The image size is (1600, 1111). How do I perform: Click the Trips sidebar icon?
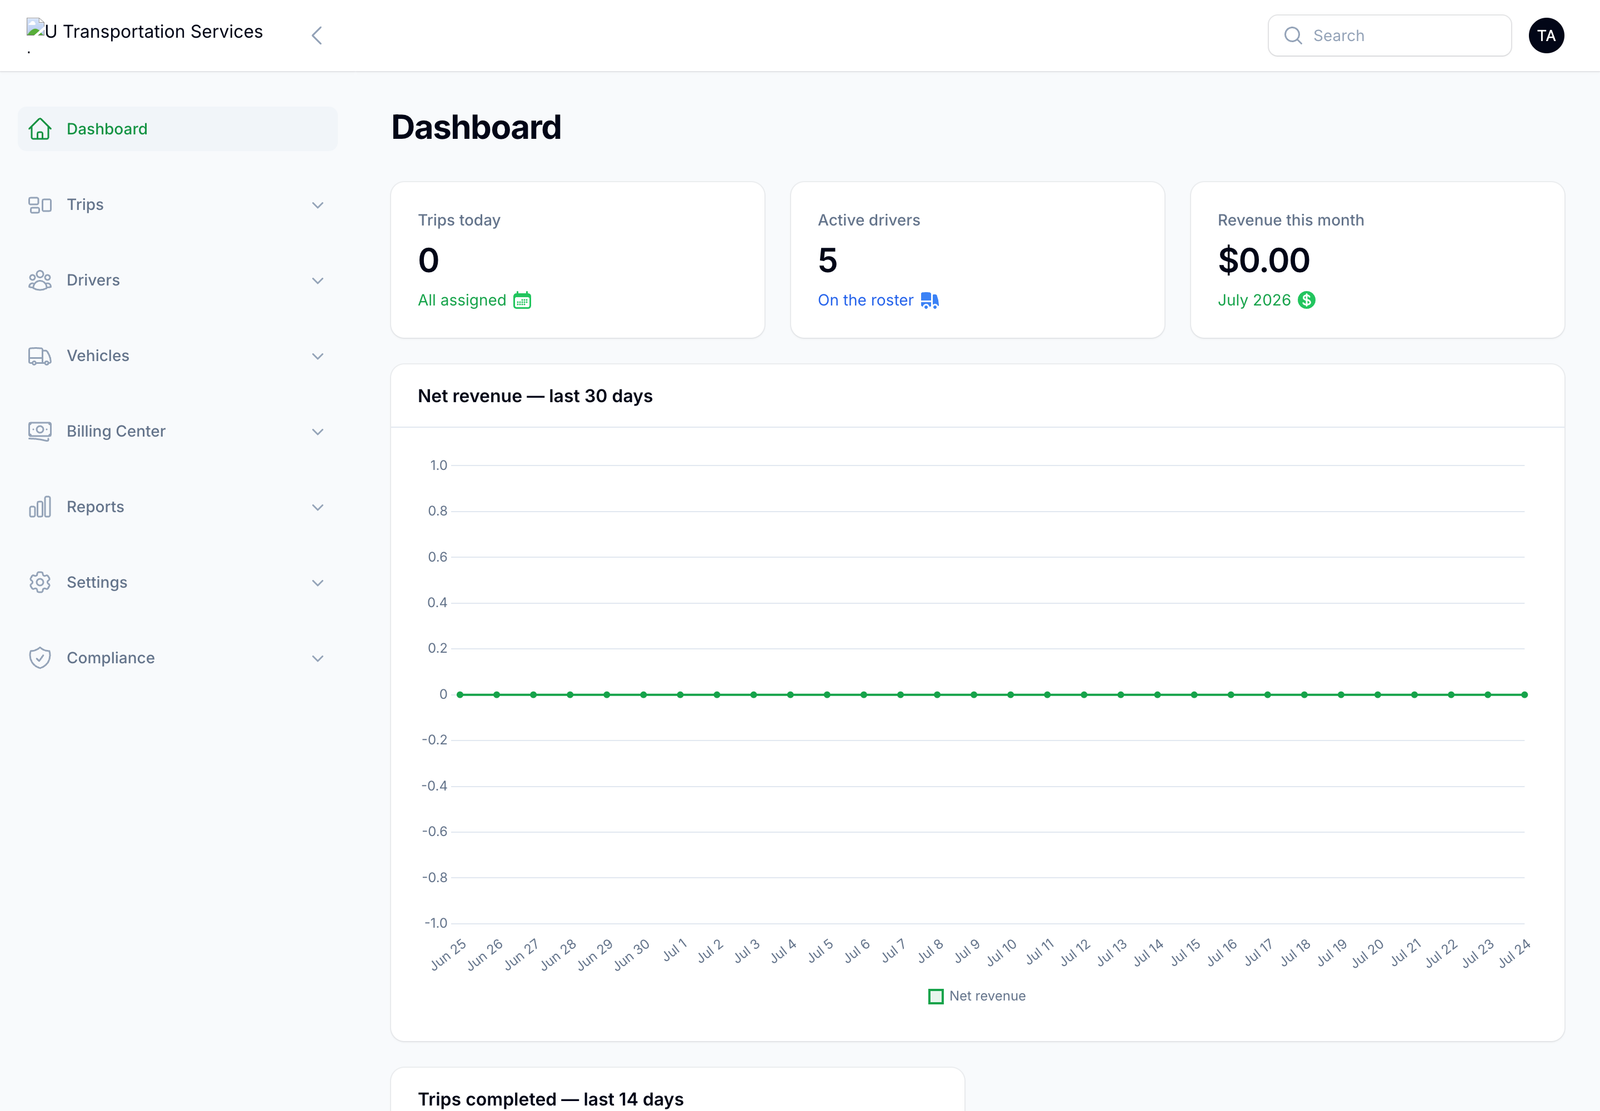pyautogui.click(x=40, y=205)
